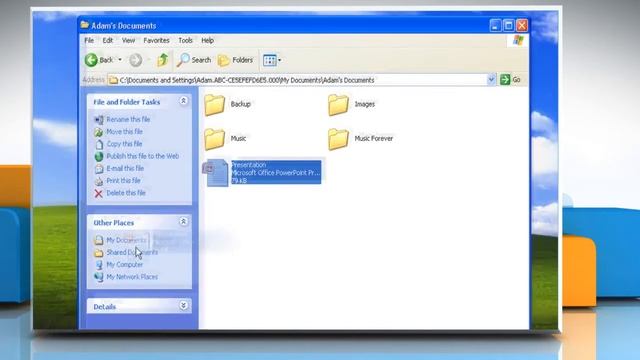Close the Adam's Documents window
The image size is (640, 360).
coord(522,25)
